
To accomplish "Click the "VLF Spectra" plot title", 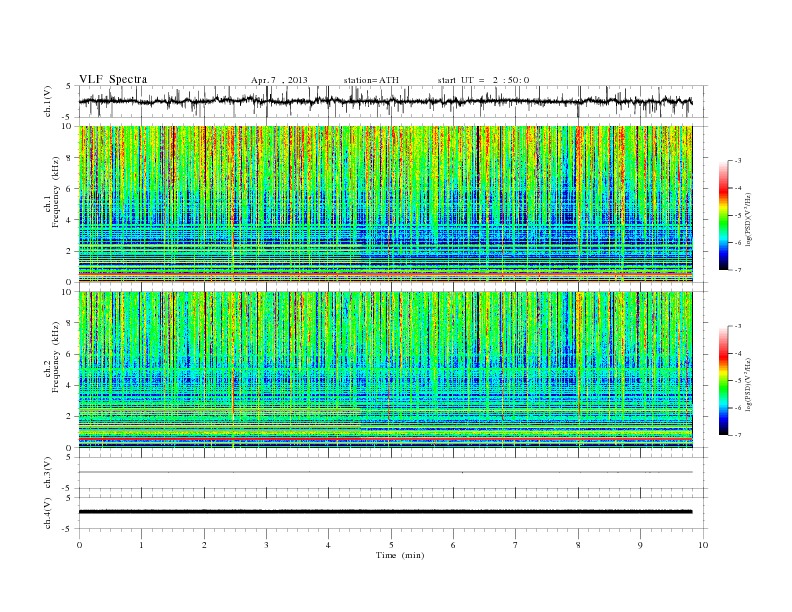I will click(113, 79).
